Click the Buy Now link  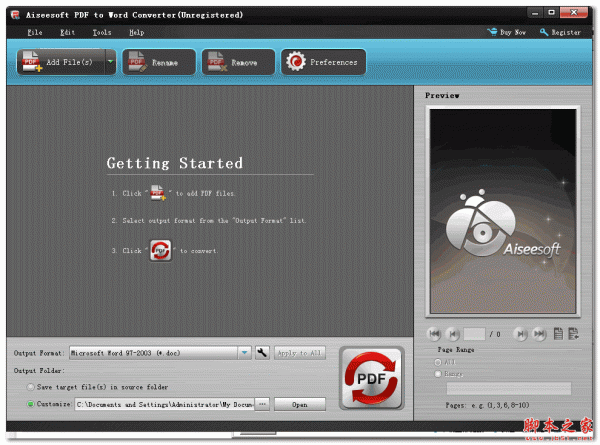(x=506, y=33)
